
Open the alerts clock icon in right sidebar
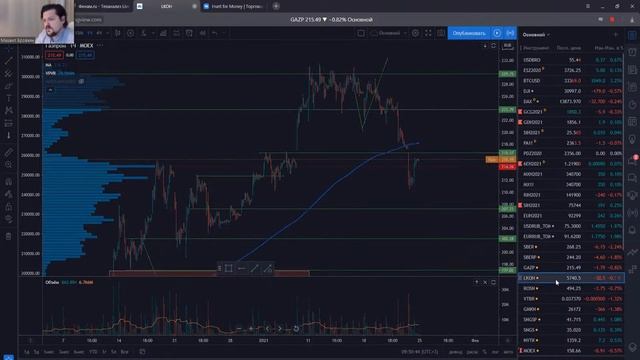point(632,53)
